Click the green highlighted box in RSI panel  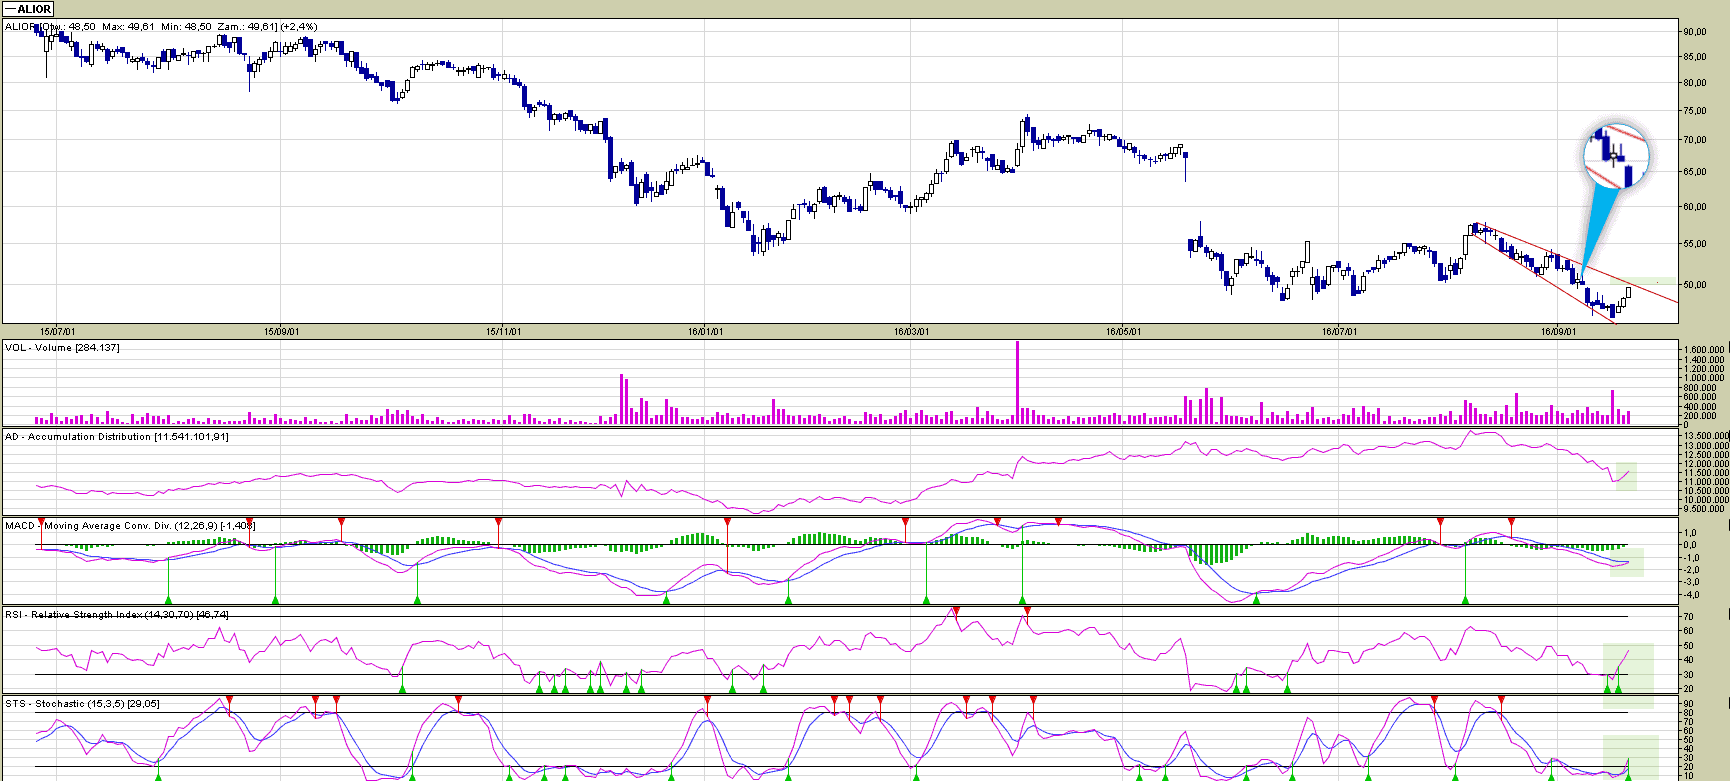[x=1628, y=668]
